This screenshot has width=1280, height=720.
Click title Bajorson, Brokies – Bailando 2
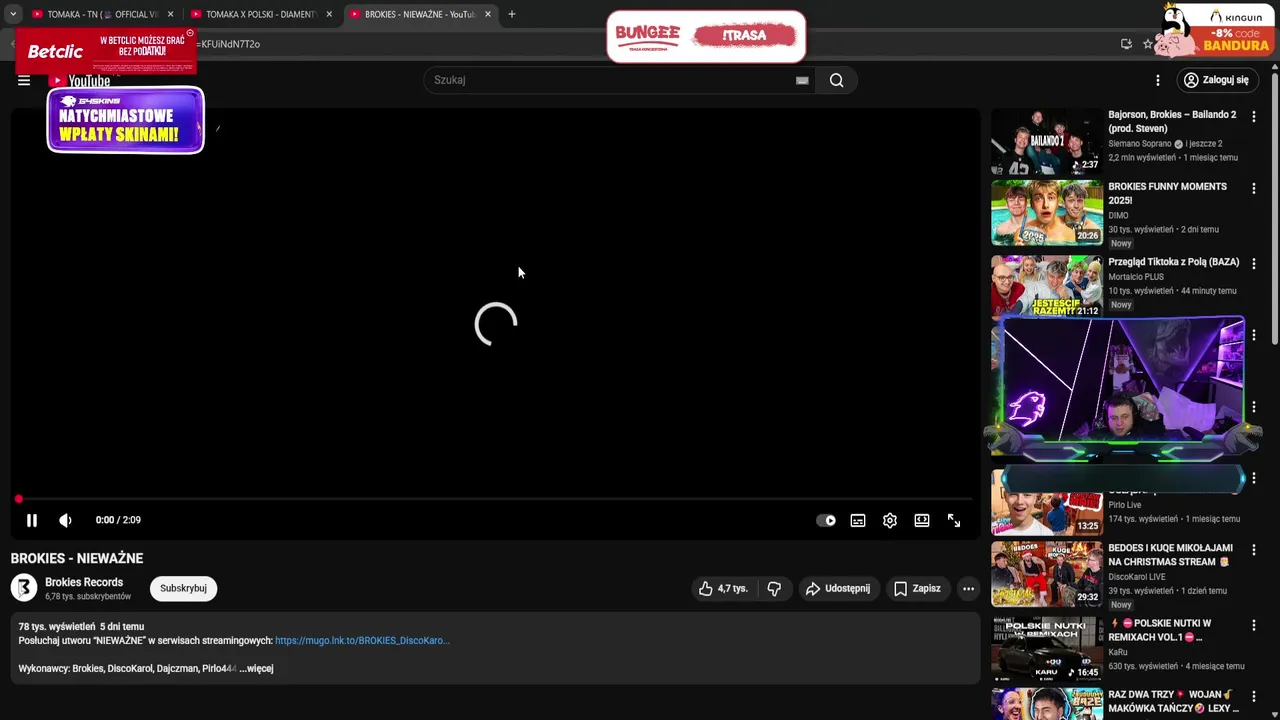pyautogui.click(x=1172, y=121)
